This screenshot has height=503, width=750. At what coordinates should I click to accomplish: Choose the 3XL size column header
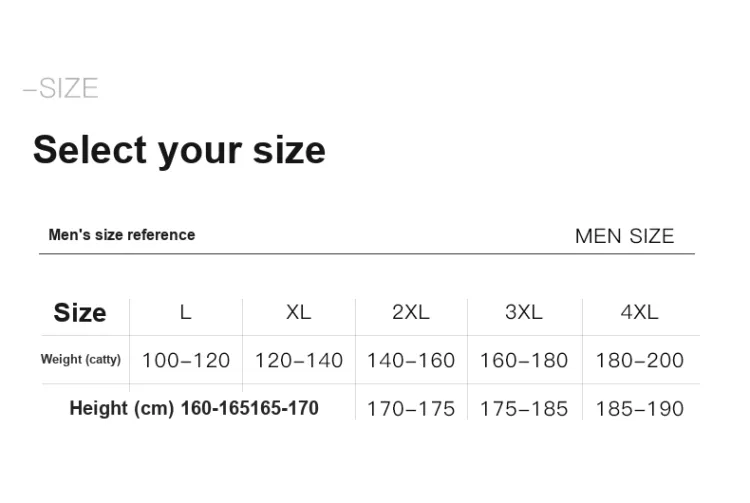(x=523, y=312)
